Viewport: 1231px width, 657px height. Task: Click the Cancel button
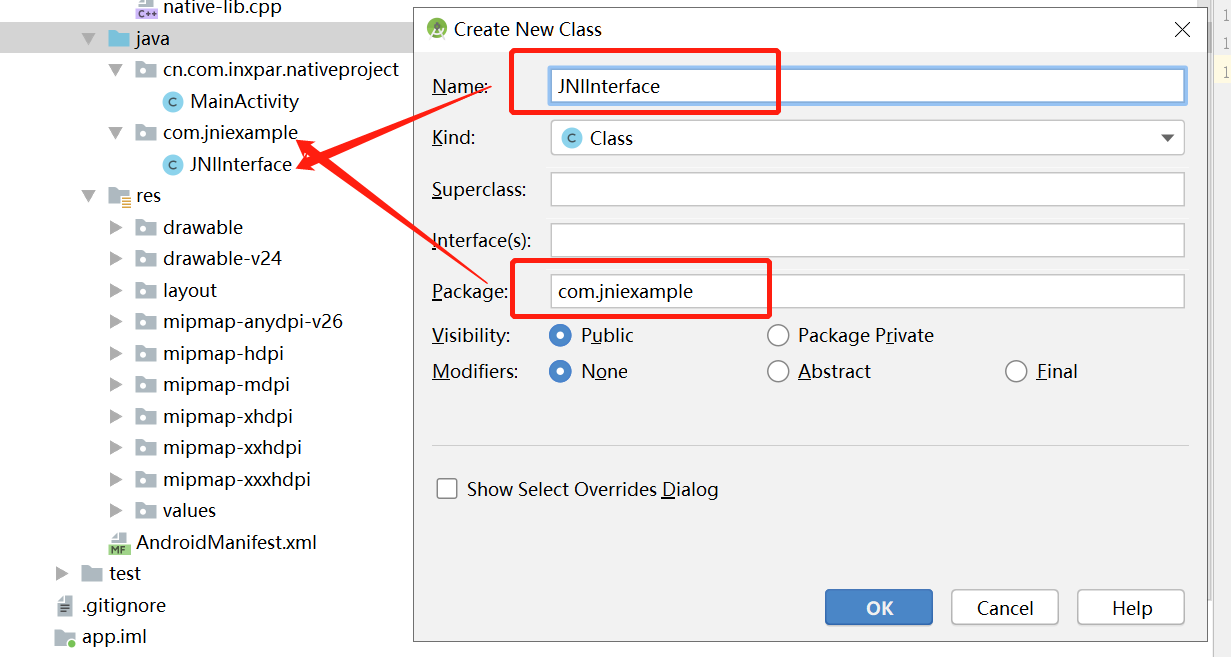1005,608
